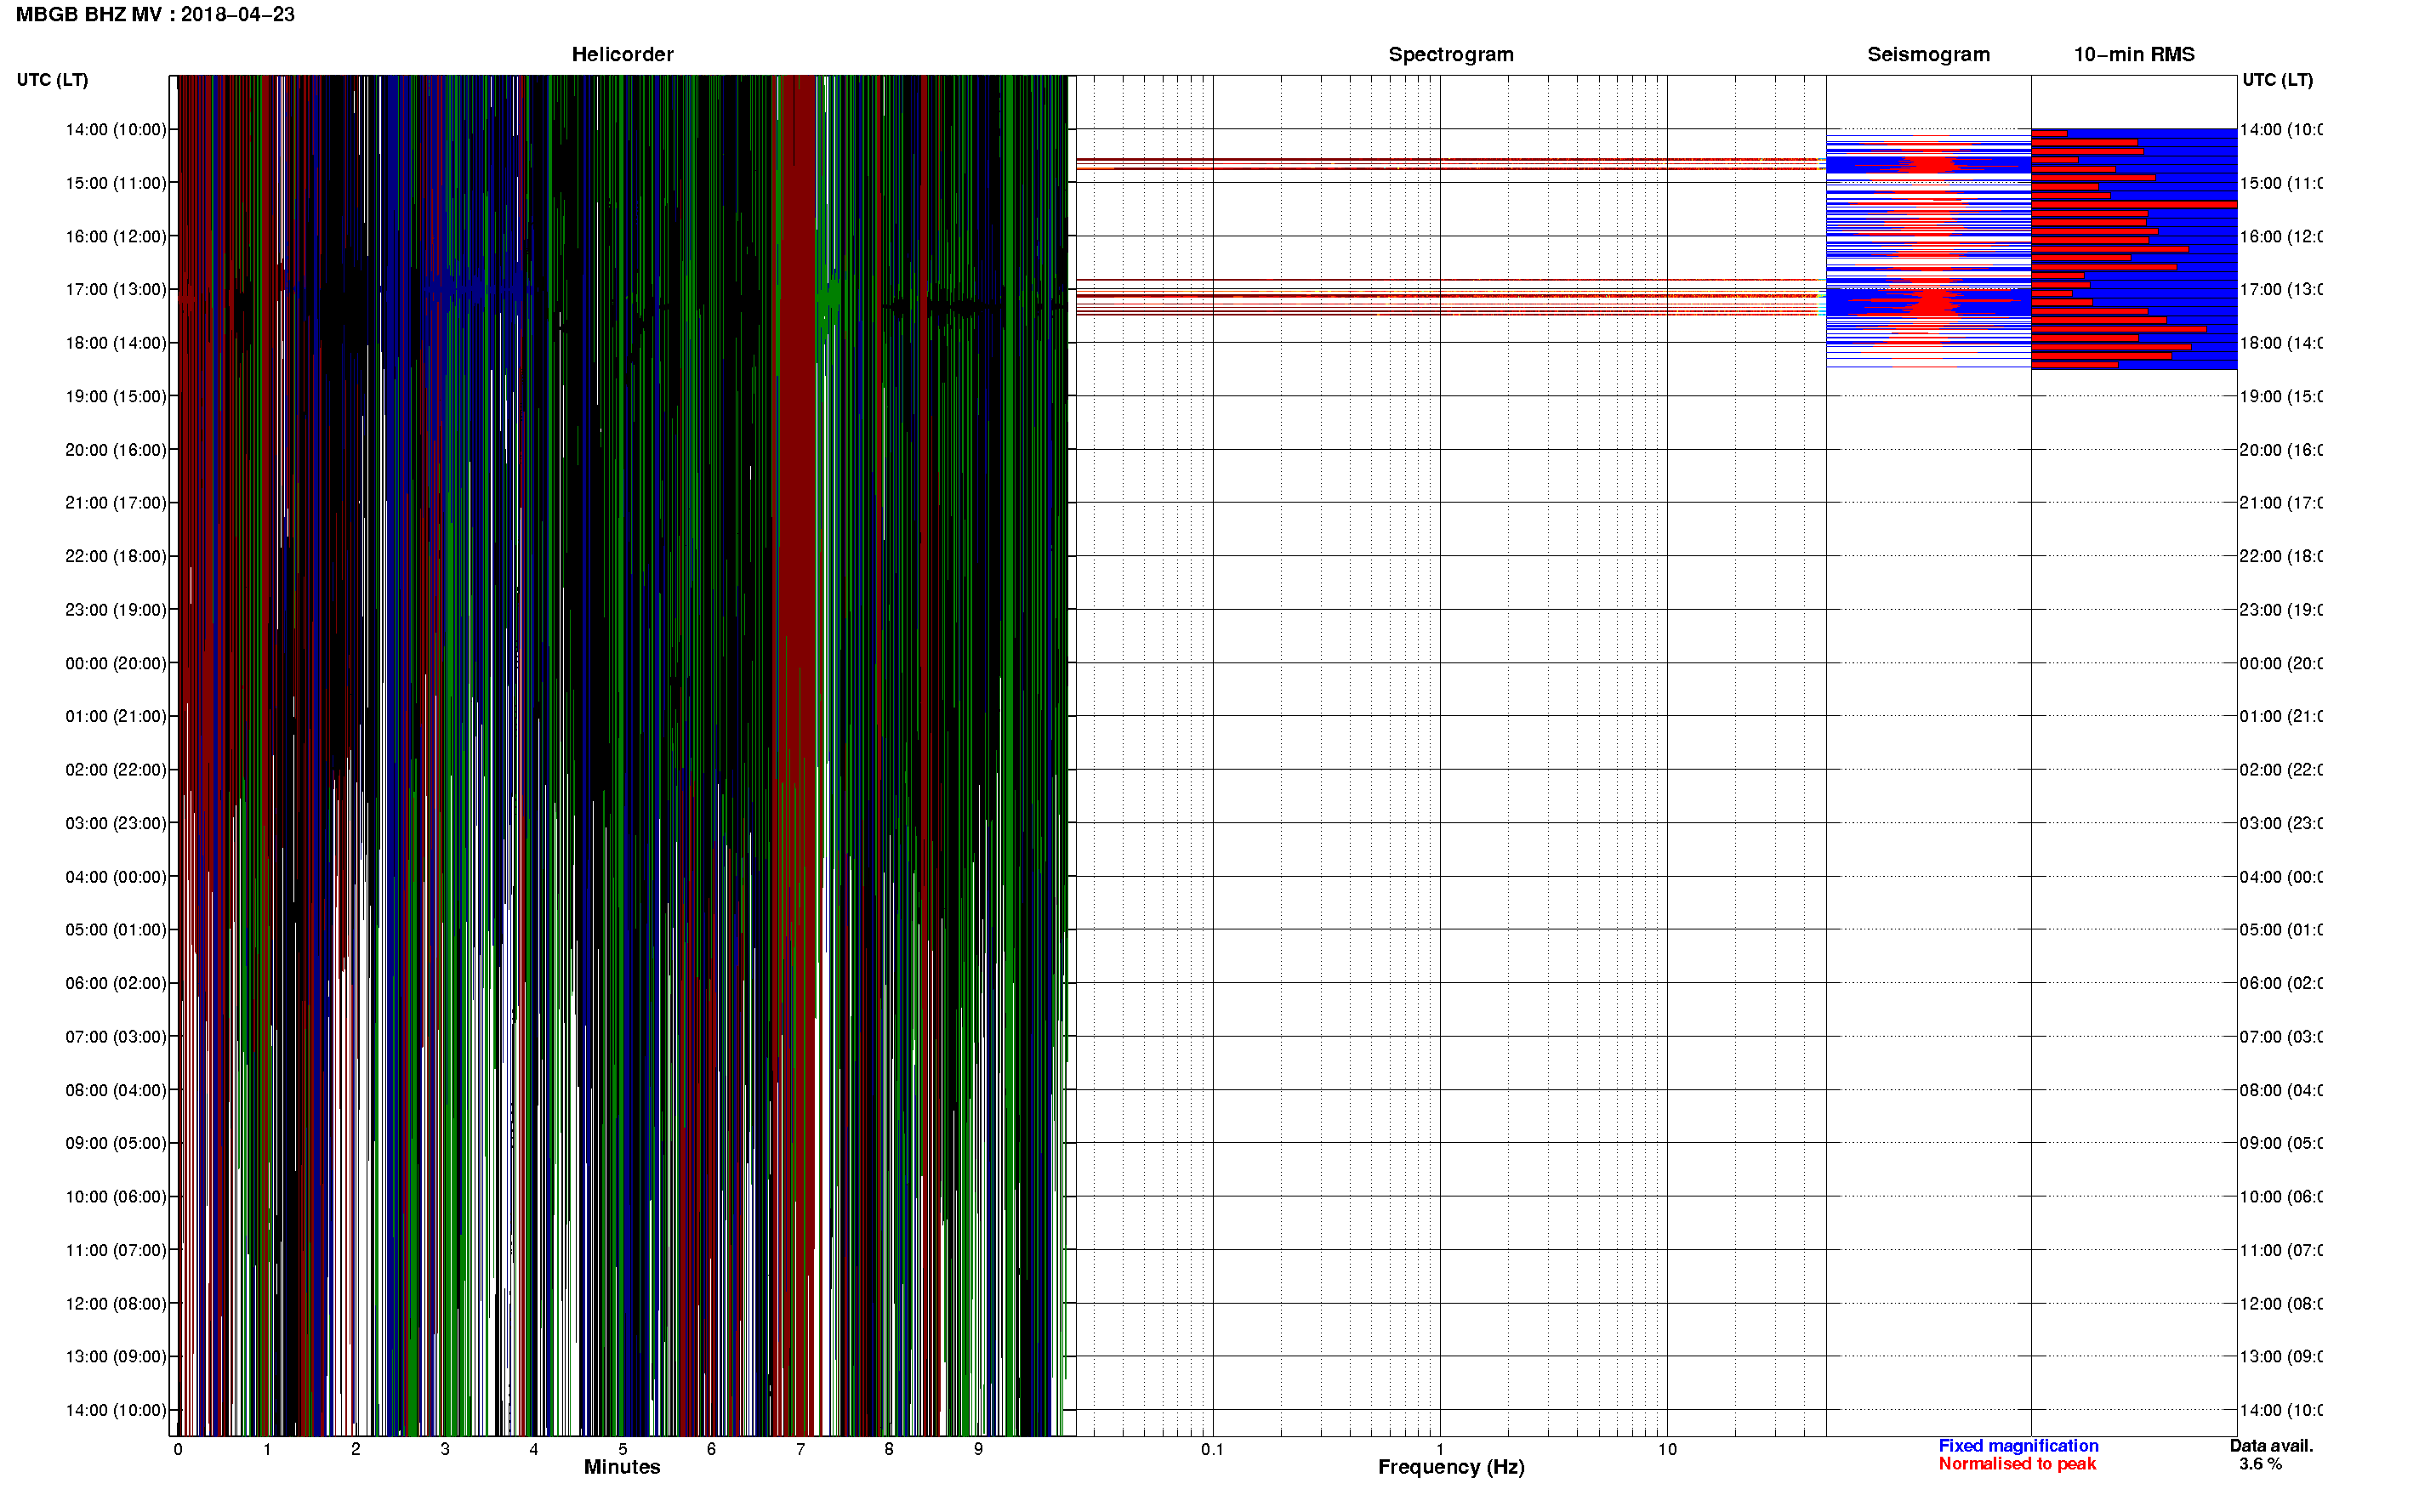Screen dimensions: 2419x1512
Task: Click the right 'UTC (LT)' axis header
Action: click(2277, 80)
